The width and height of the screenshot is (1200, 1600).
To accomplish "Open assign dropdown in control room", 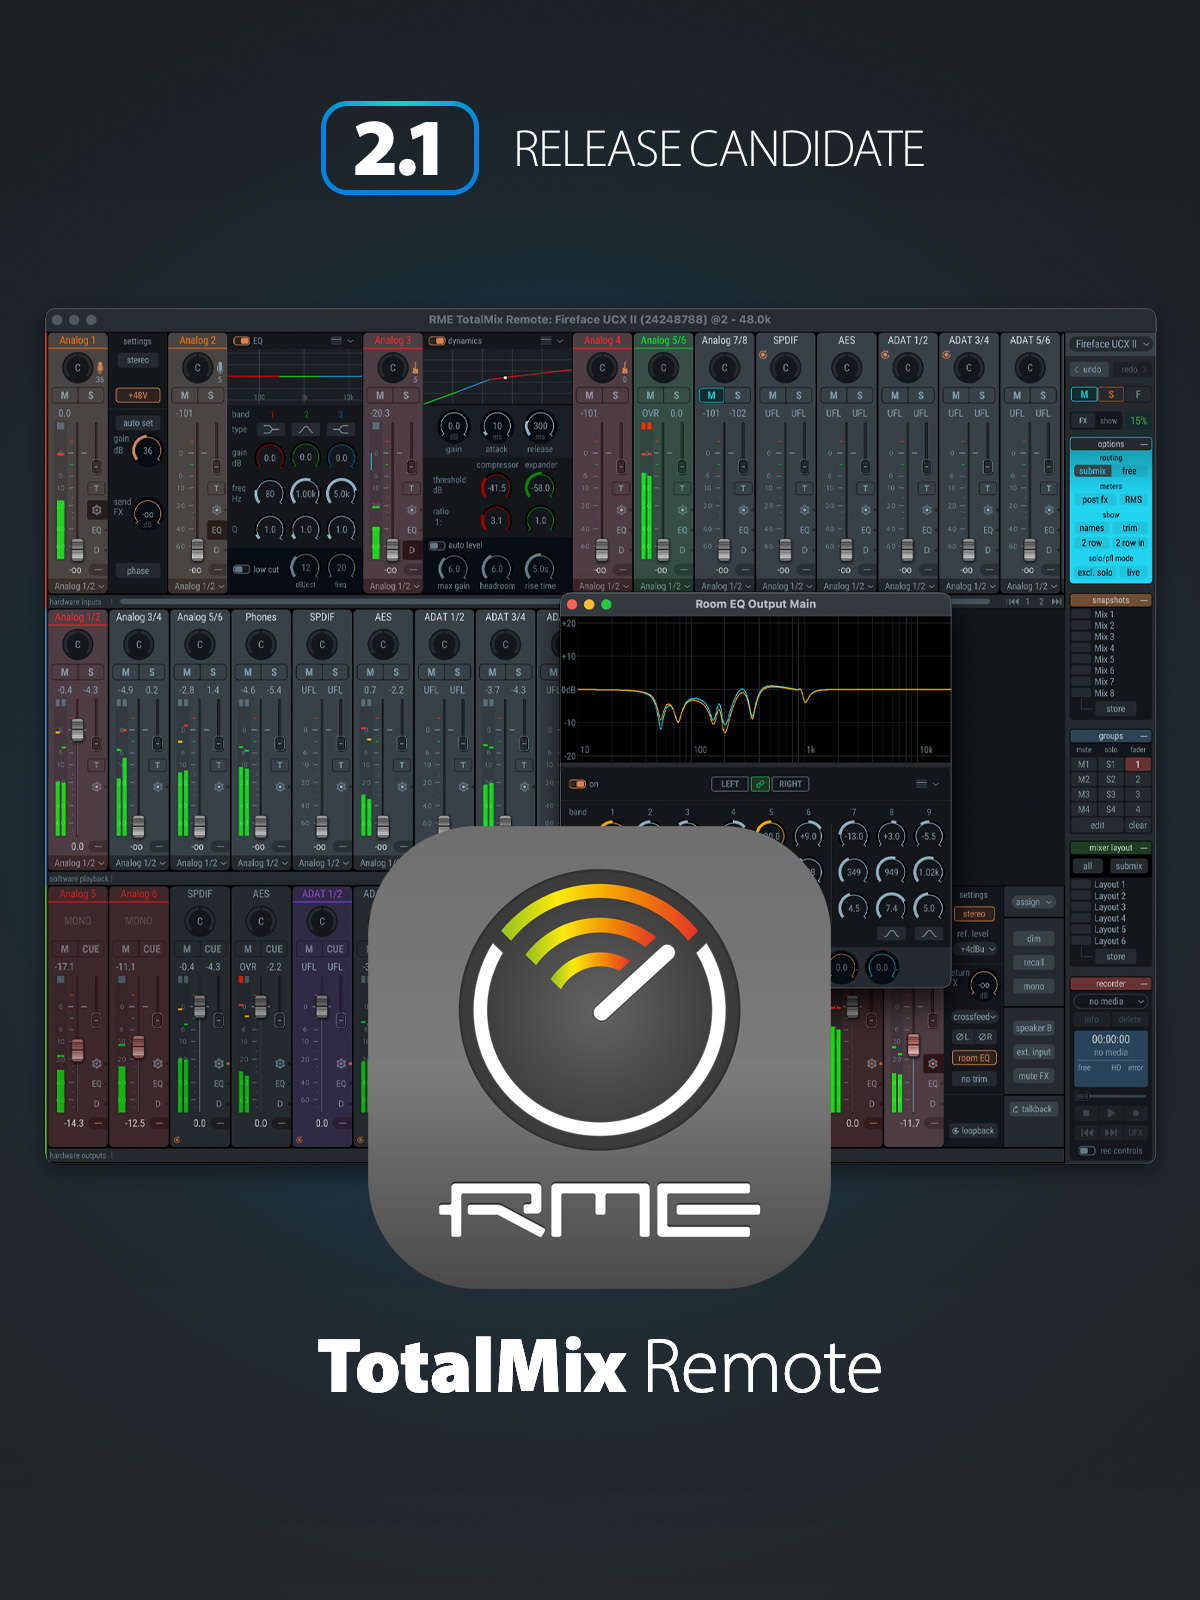I will pyautogui.click(x=1033, y=902).
